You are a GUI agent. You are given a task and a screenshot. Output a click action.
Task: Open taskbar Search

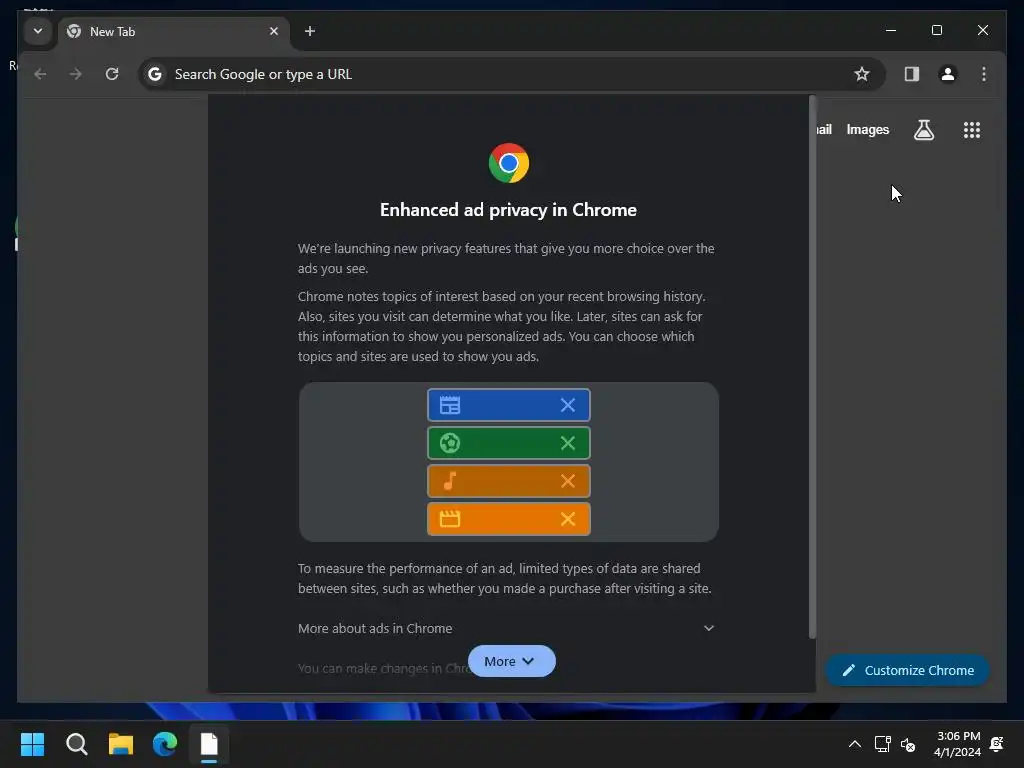click(x=76, y=744)
